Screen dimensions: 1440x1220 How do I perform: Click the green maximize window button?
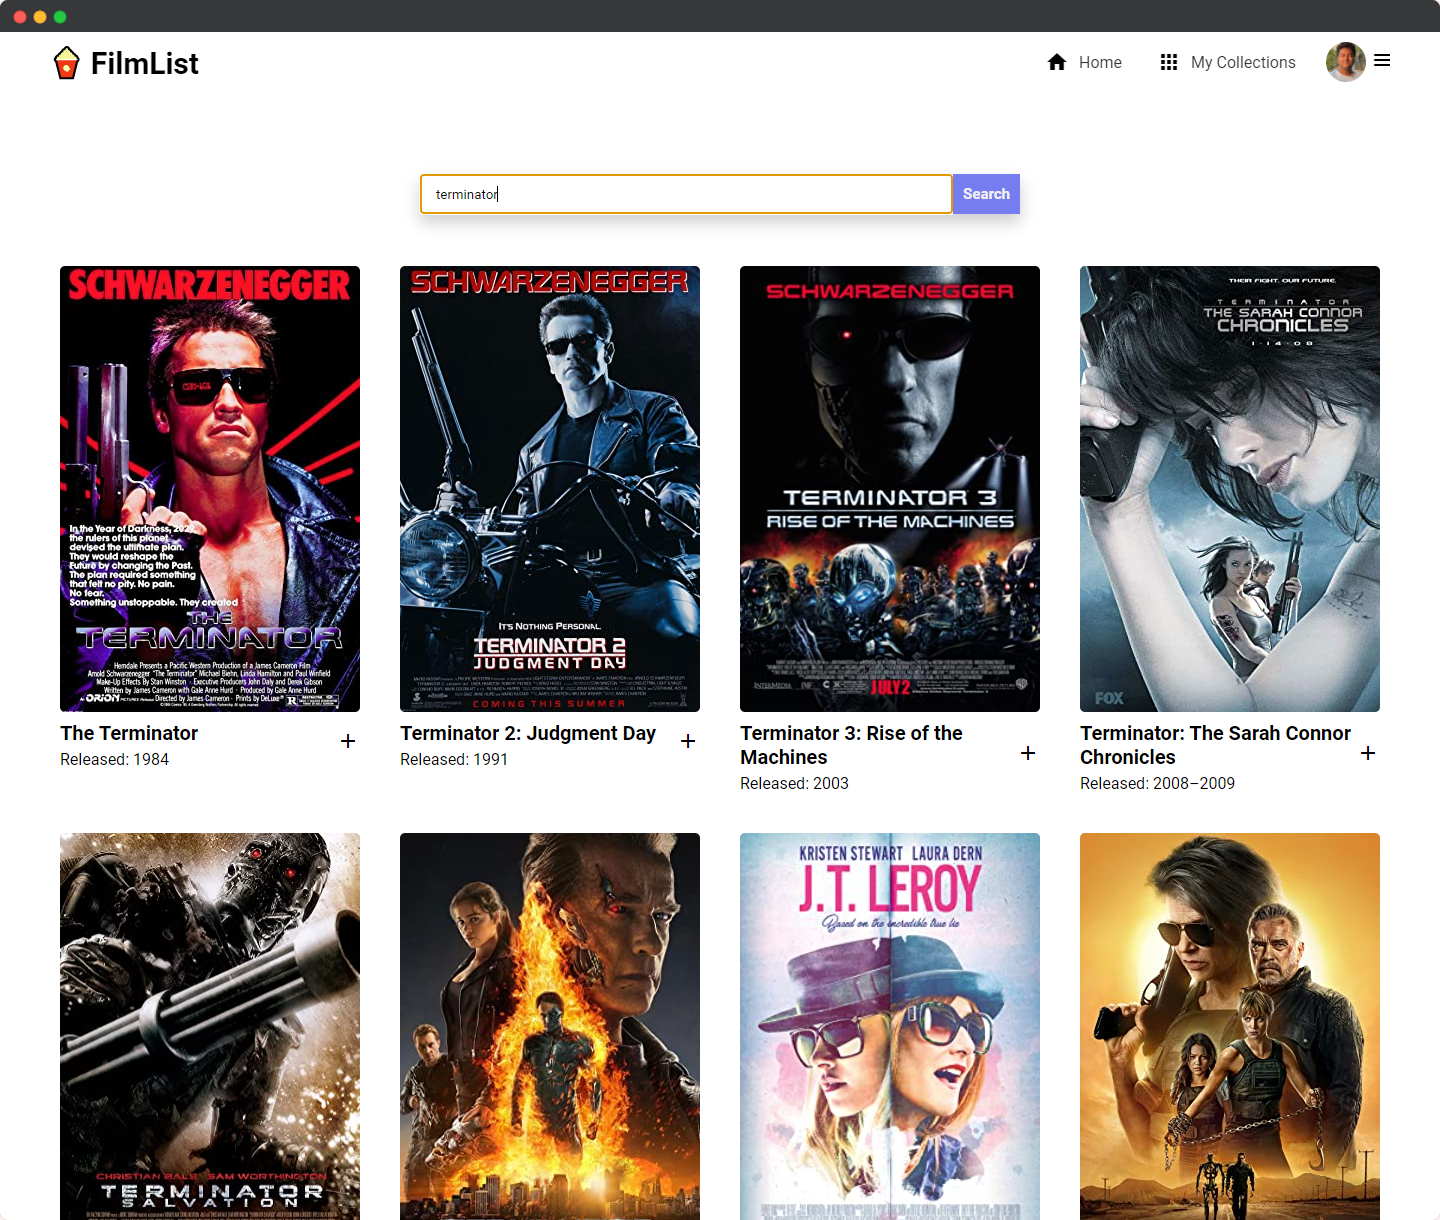pos(60,17)
